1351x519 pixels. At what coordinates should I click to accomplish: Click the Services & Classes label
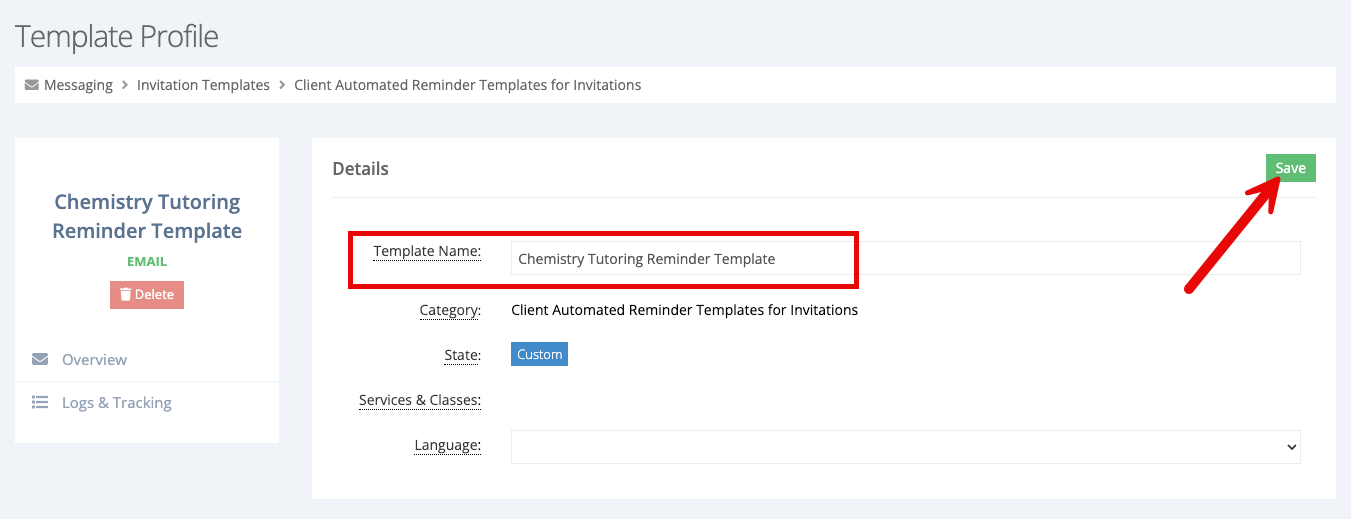420,400
